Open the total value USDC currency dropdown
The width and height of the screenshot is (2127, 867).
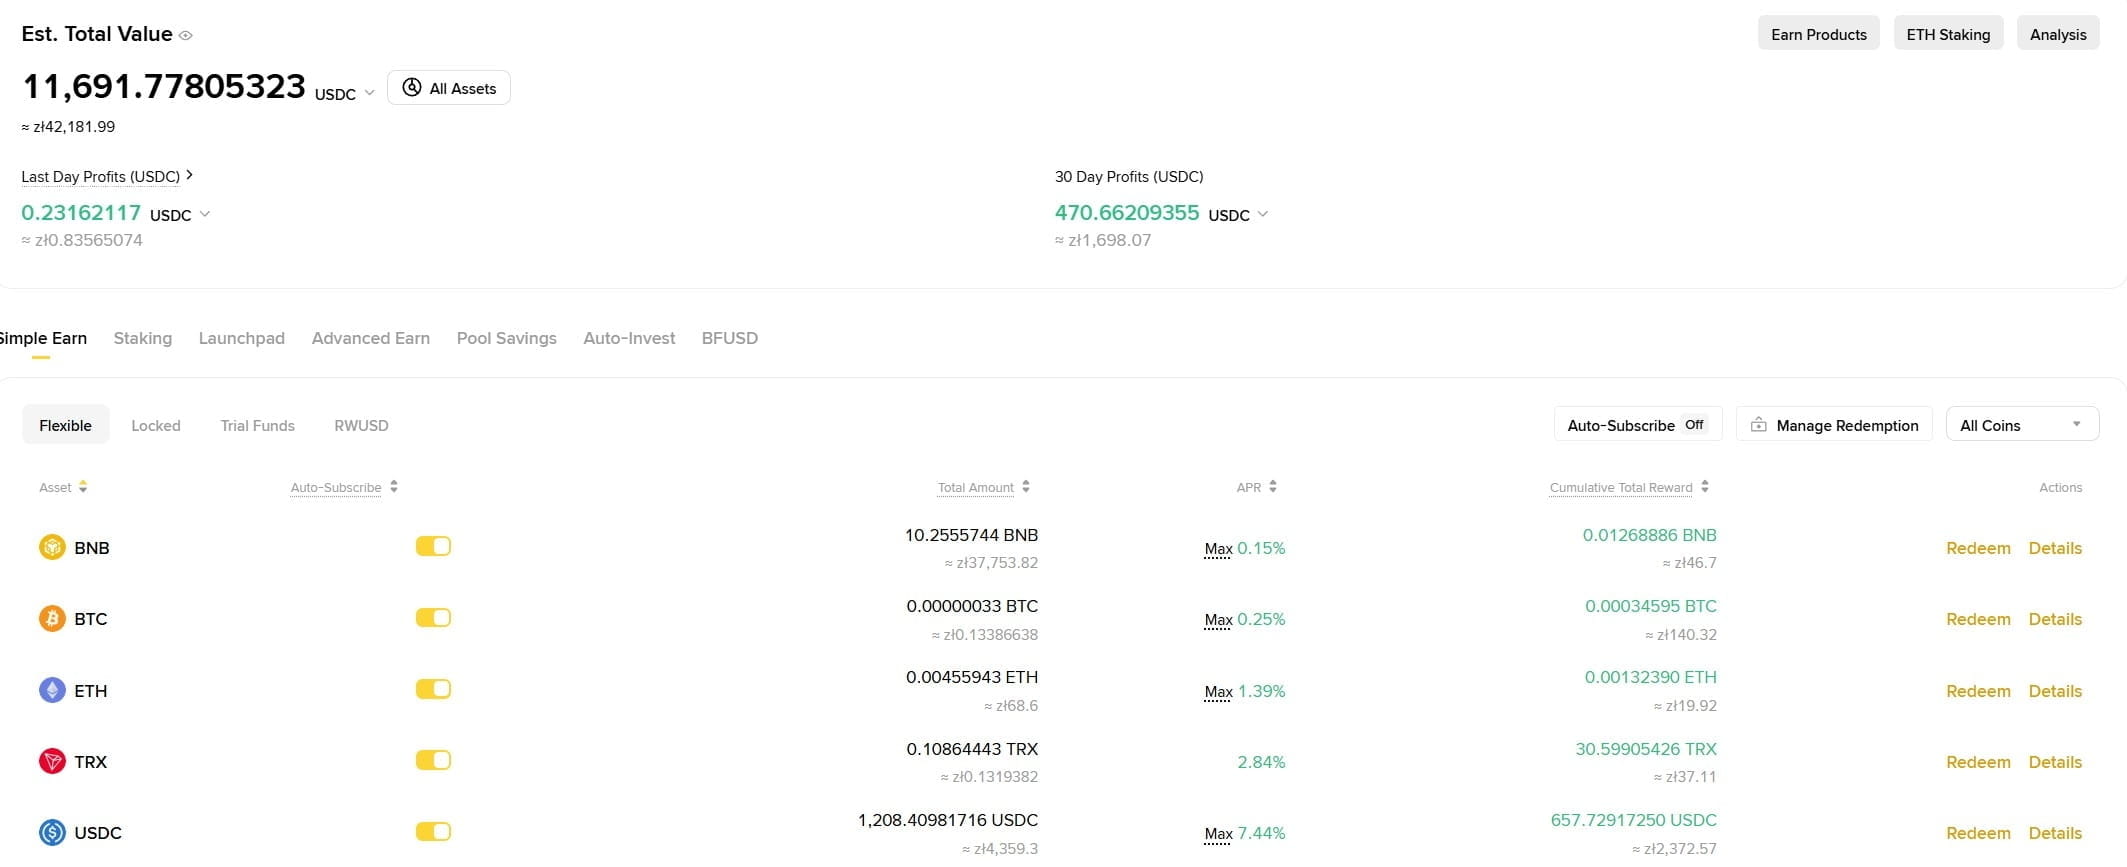pyautogui.click(x=345, y=93)
